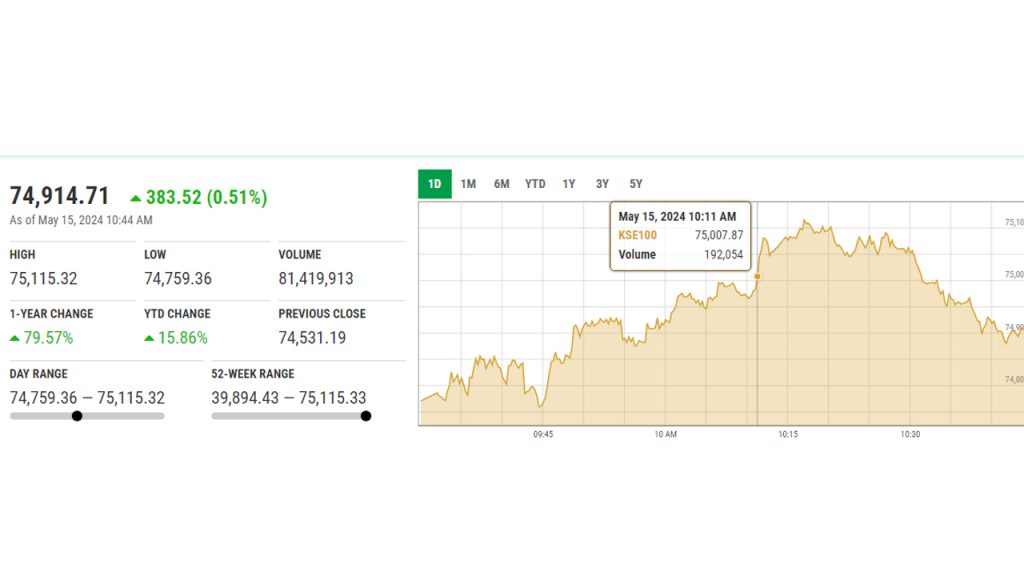
Task: Click the 10:15 time axis label
Action: click(788, 435)
